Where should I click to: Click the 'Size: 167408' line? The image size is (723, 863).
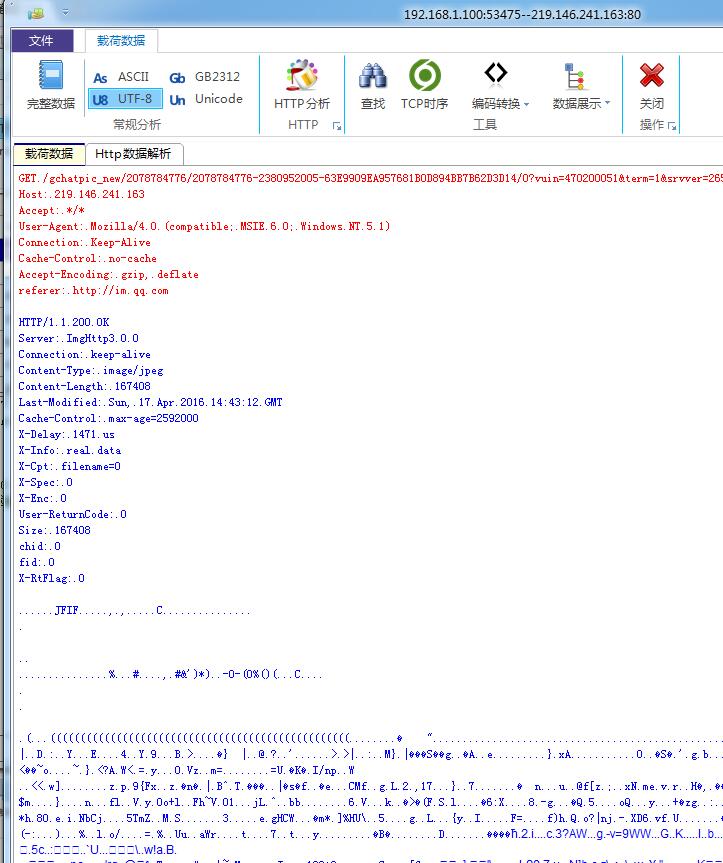54,529
